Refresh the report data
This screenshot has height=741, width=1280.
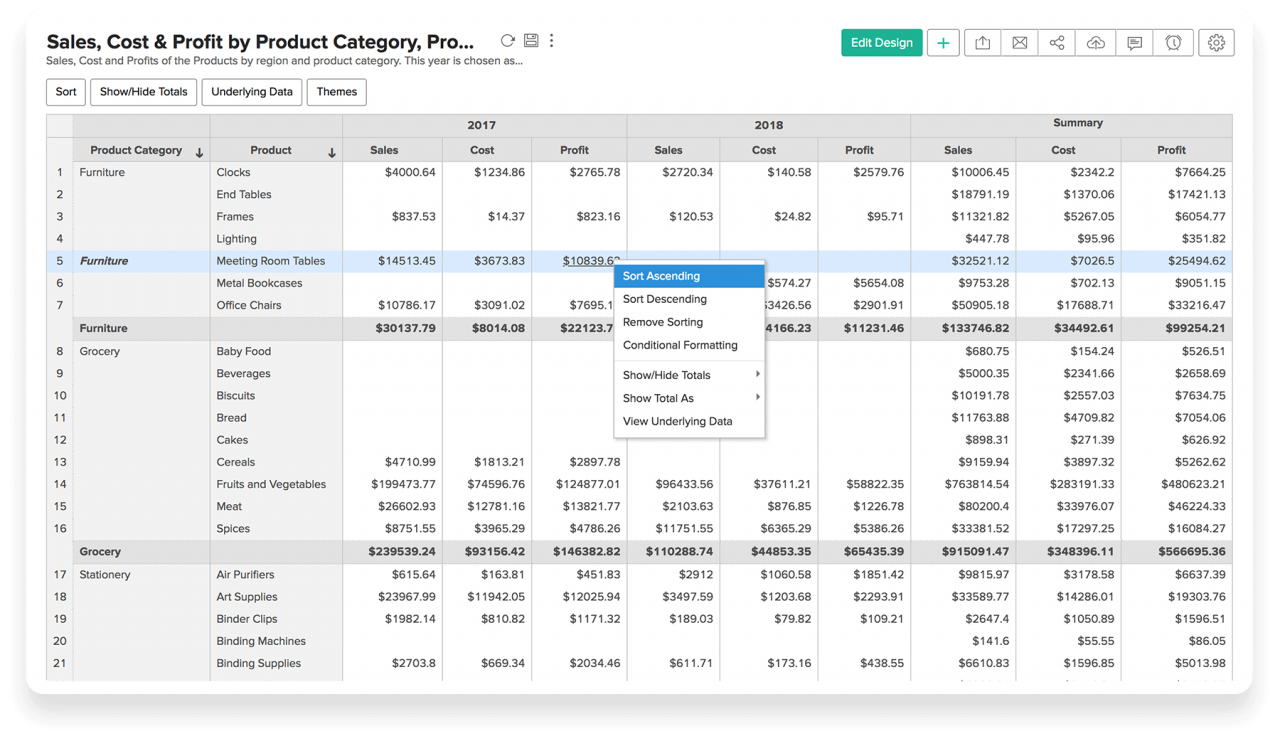pos(507,42)
